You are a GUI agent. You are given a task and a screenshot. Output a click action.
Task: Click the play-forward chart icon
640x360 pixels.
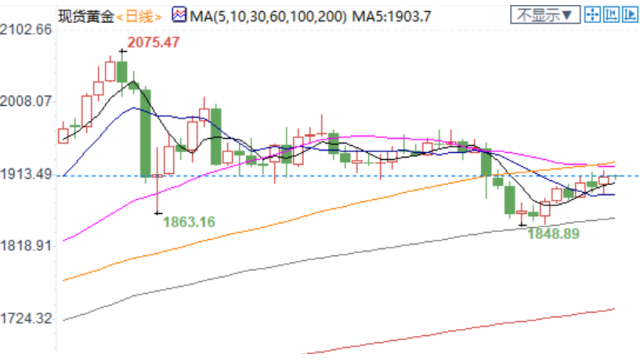click(x=630, y=15)
